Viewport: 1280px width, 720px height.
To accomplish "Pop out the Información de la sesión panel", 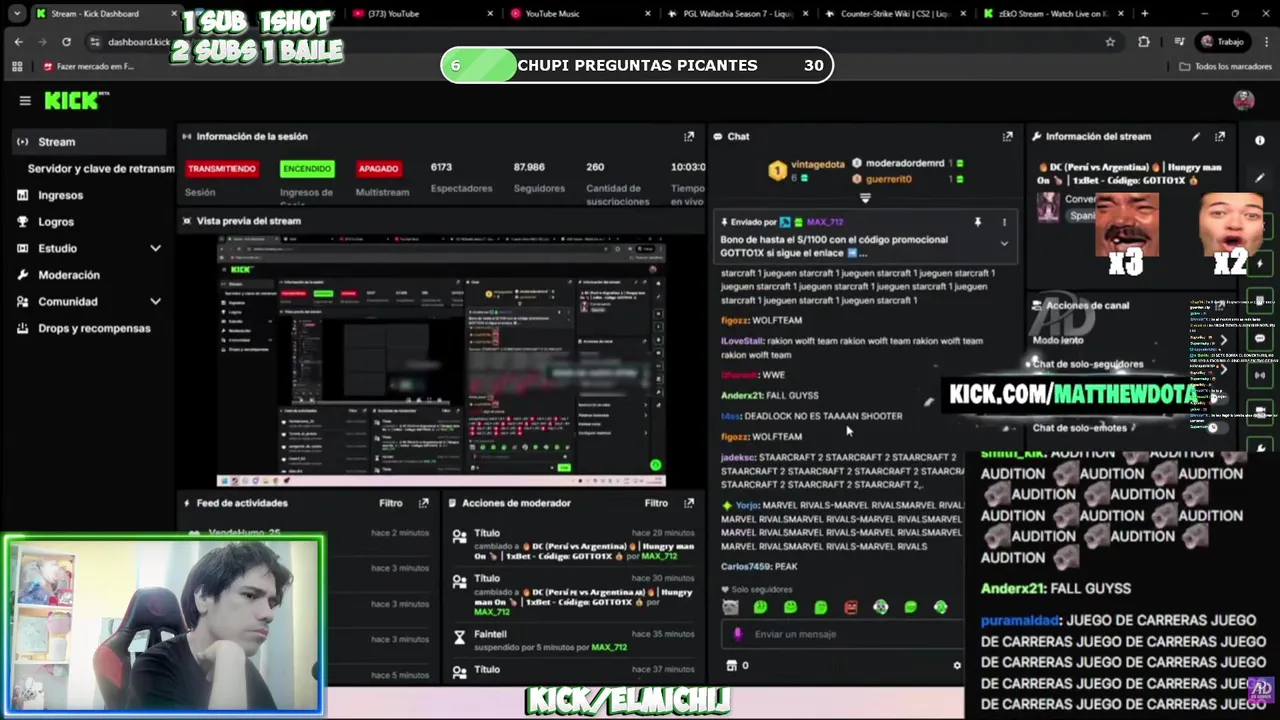I will click(x=688, y=137).
